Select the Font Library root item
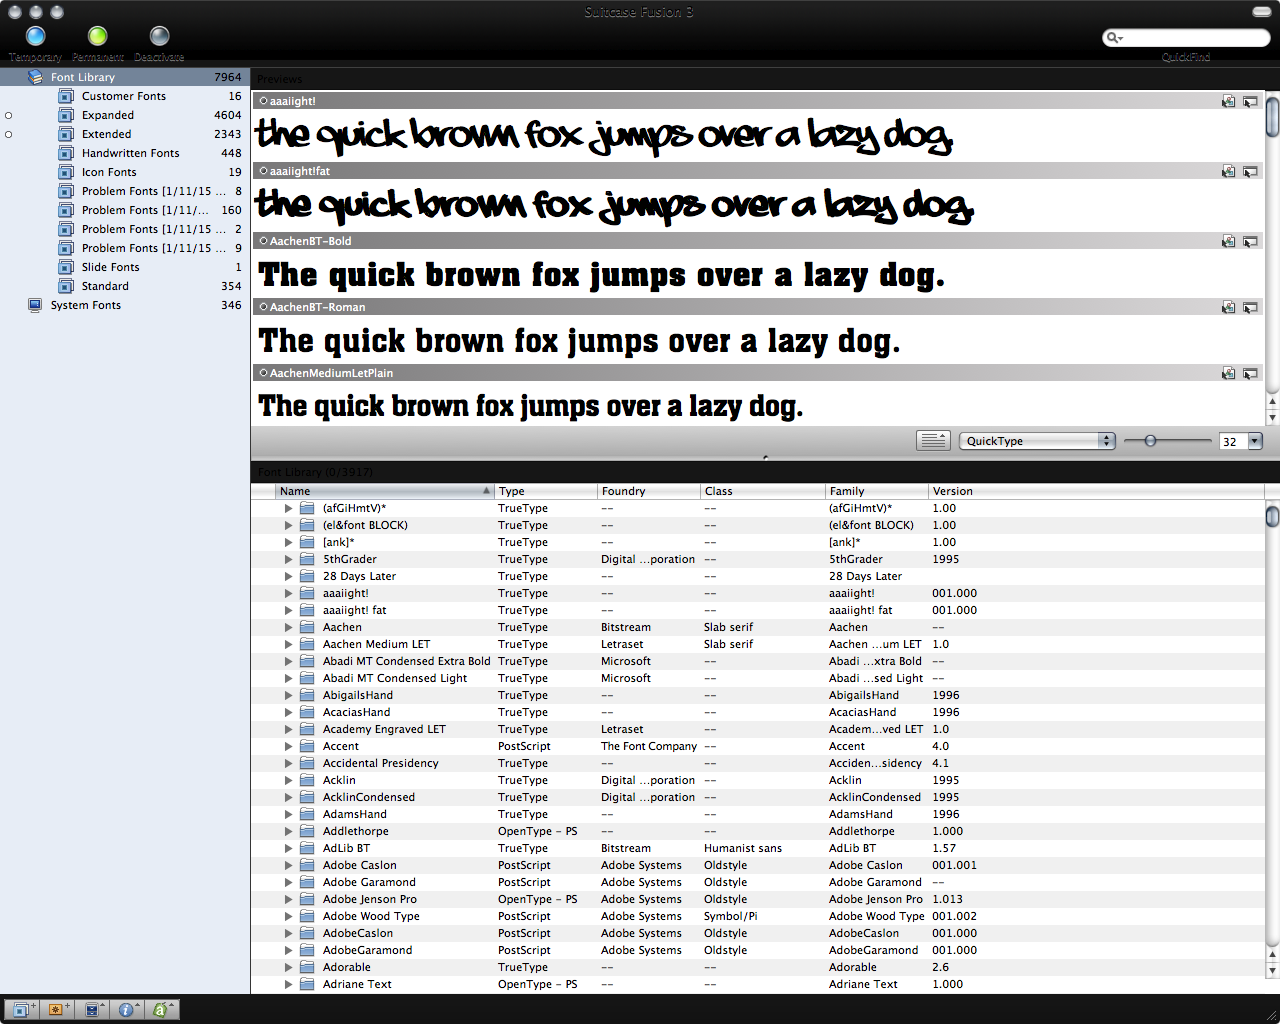Image resolution: width=1280 pixels, height=1024 pixels. point(125,77)
